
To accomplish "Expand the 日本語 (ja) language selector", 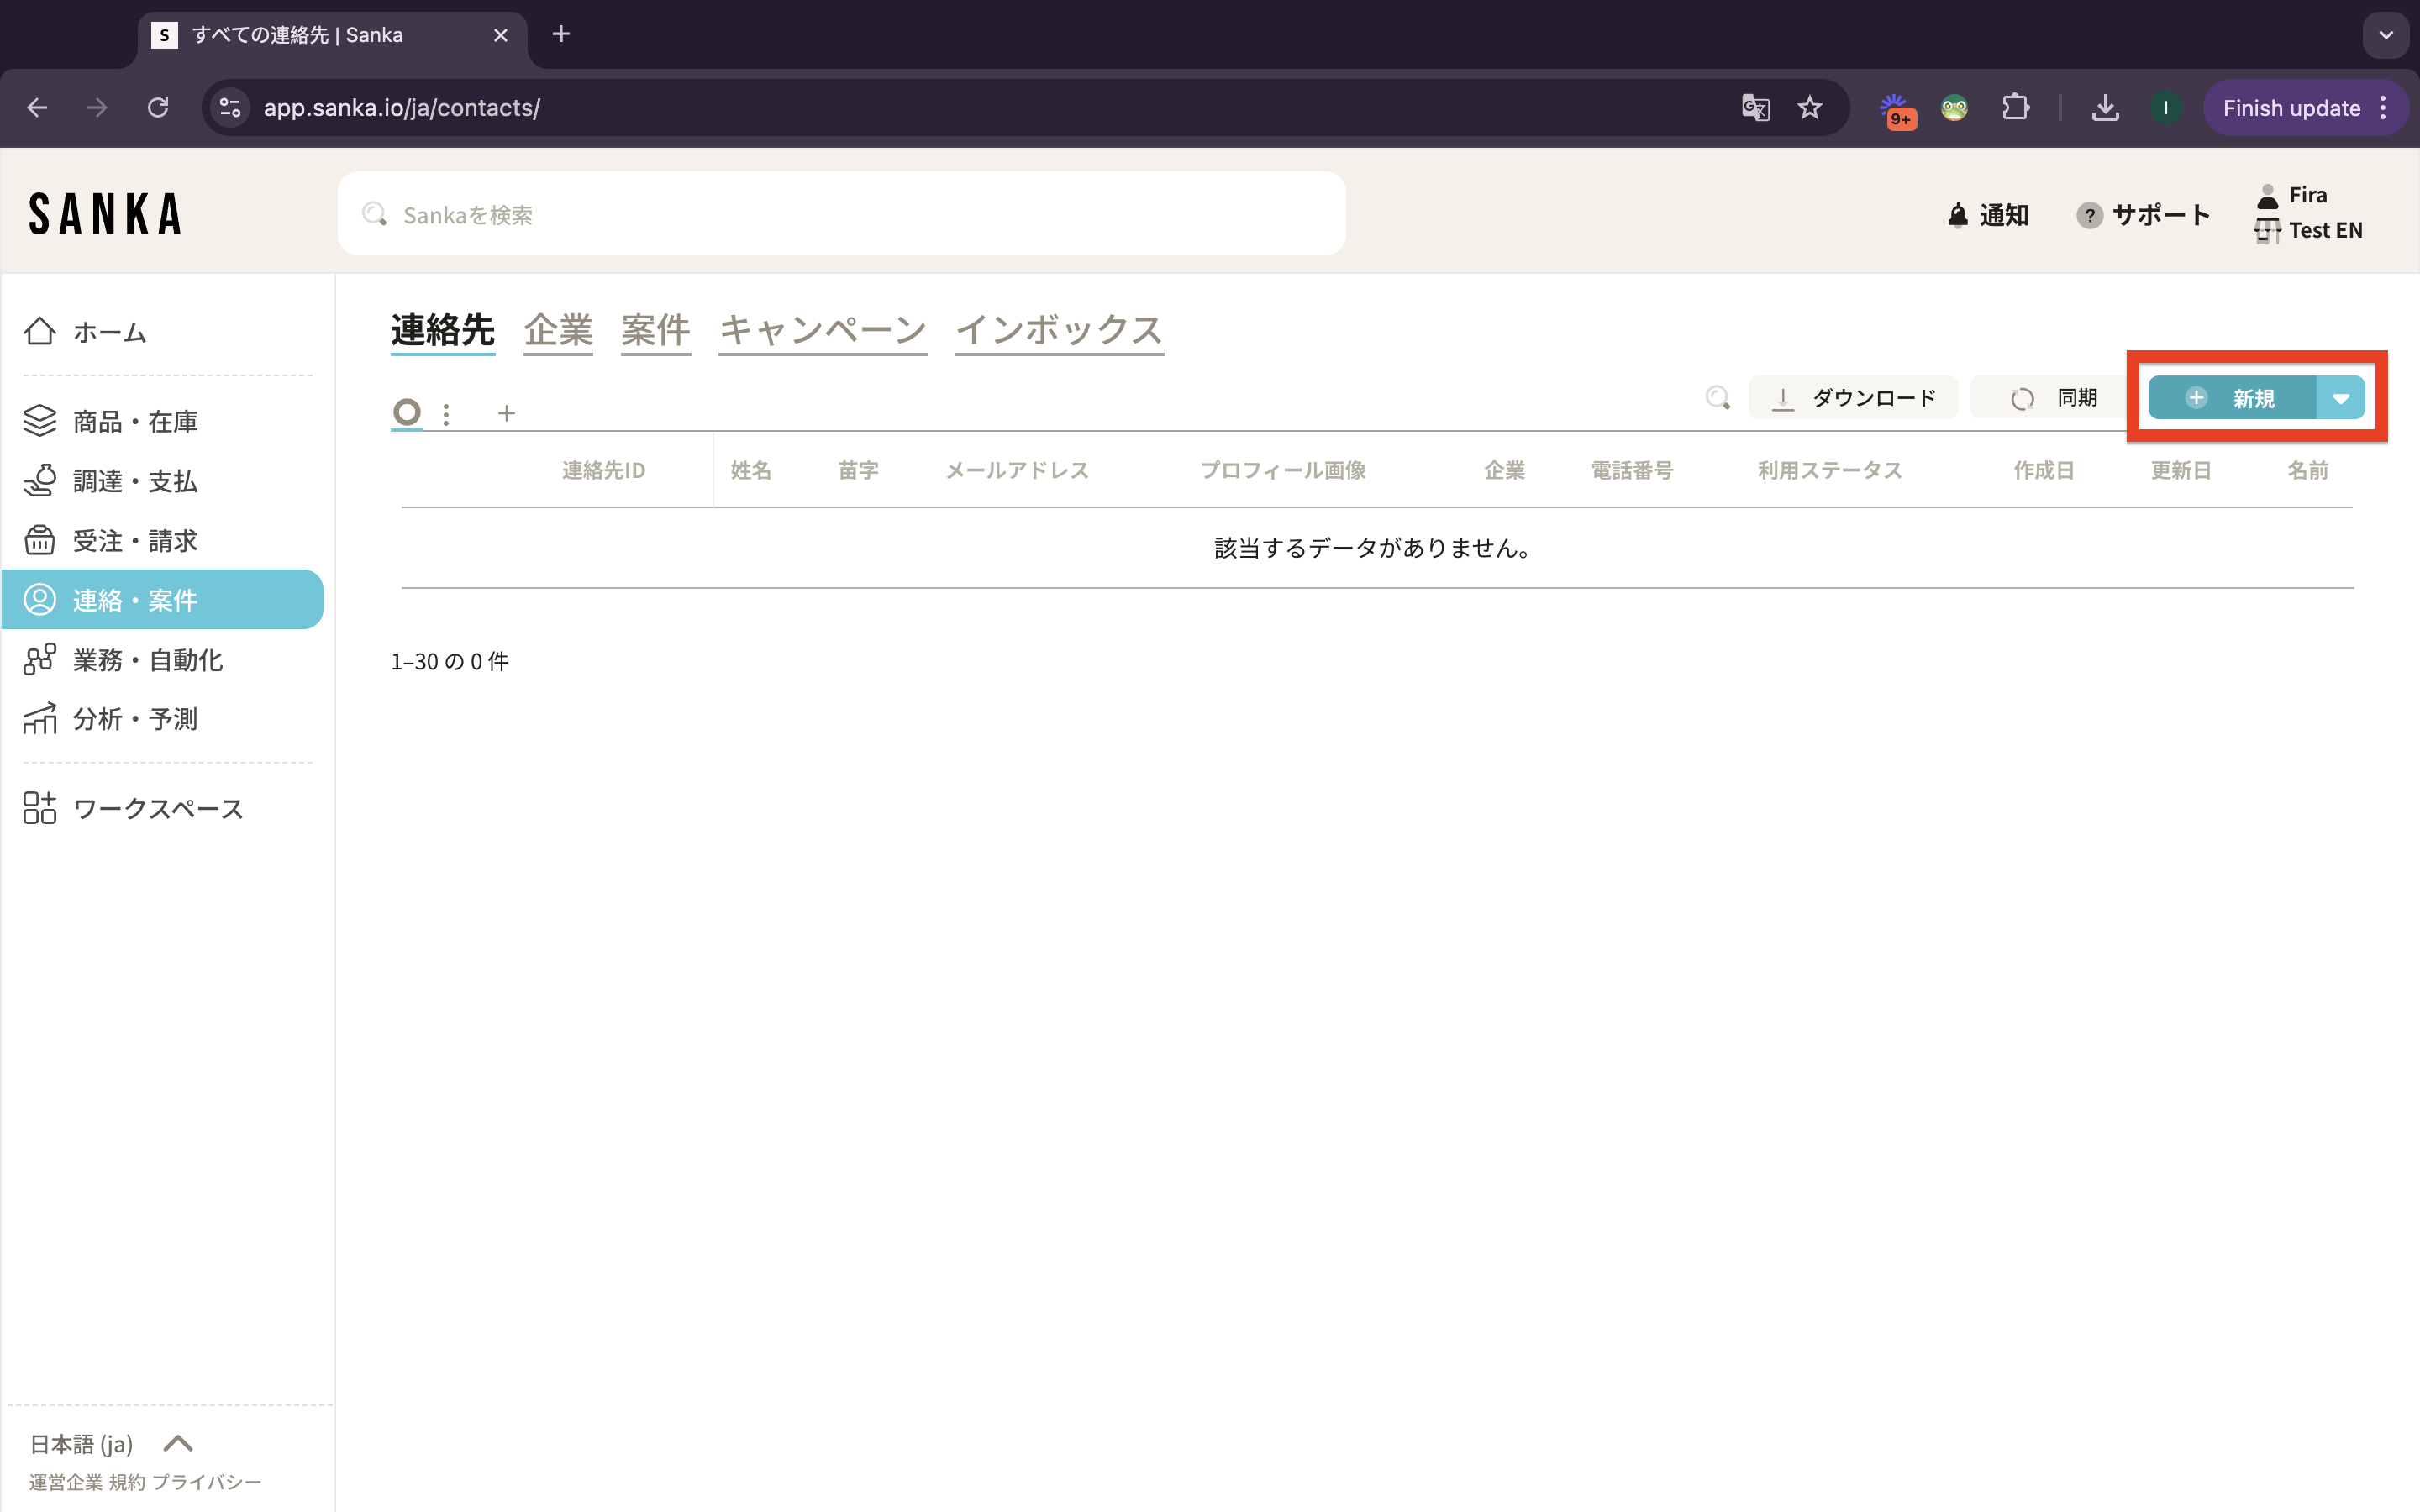I will point(110,1443).
